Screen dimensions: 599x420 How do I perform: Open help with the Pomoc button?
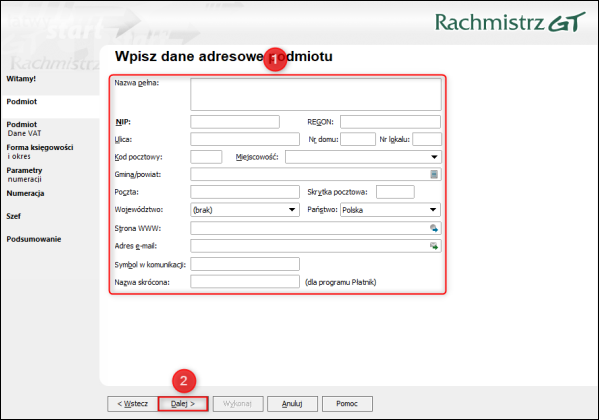tap(347, 404)
